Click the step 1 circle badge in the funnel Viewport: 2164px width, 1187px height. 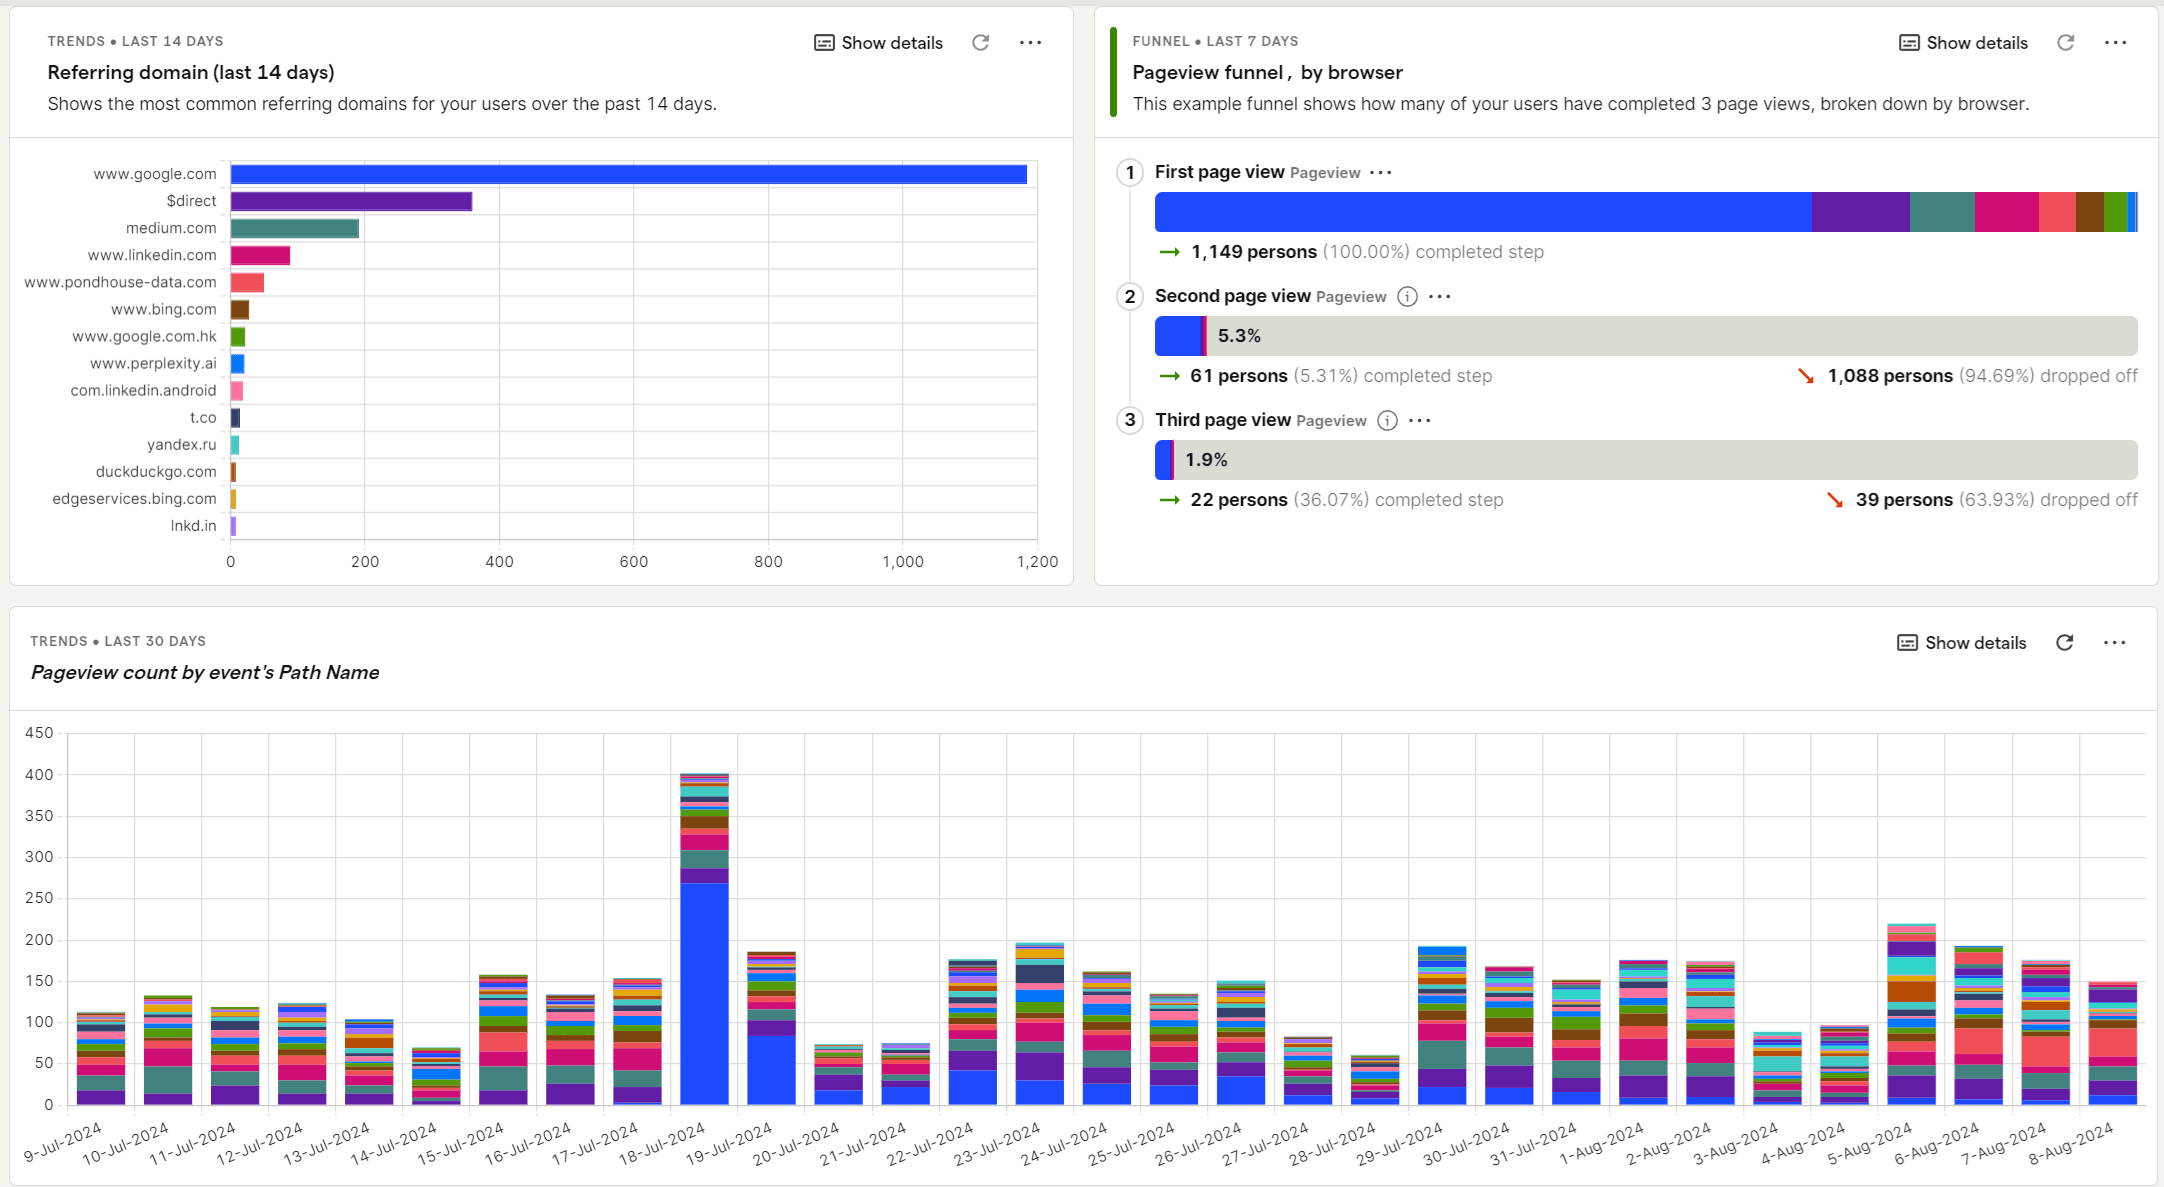click(1130, 172)
